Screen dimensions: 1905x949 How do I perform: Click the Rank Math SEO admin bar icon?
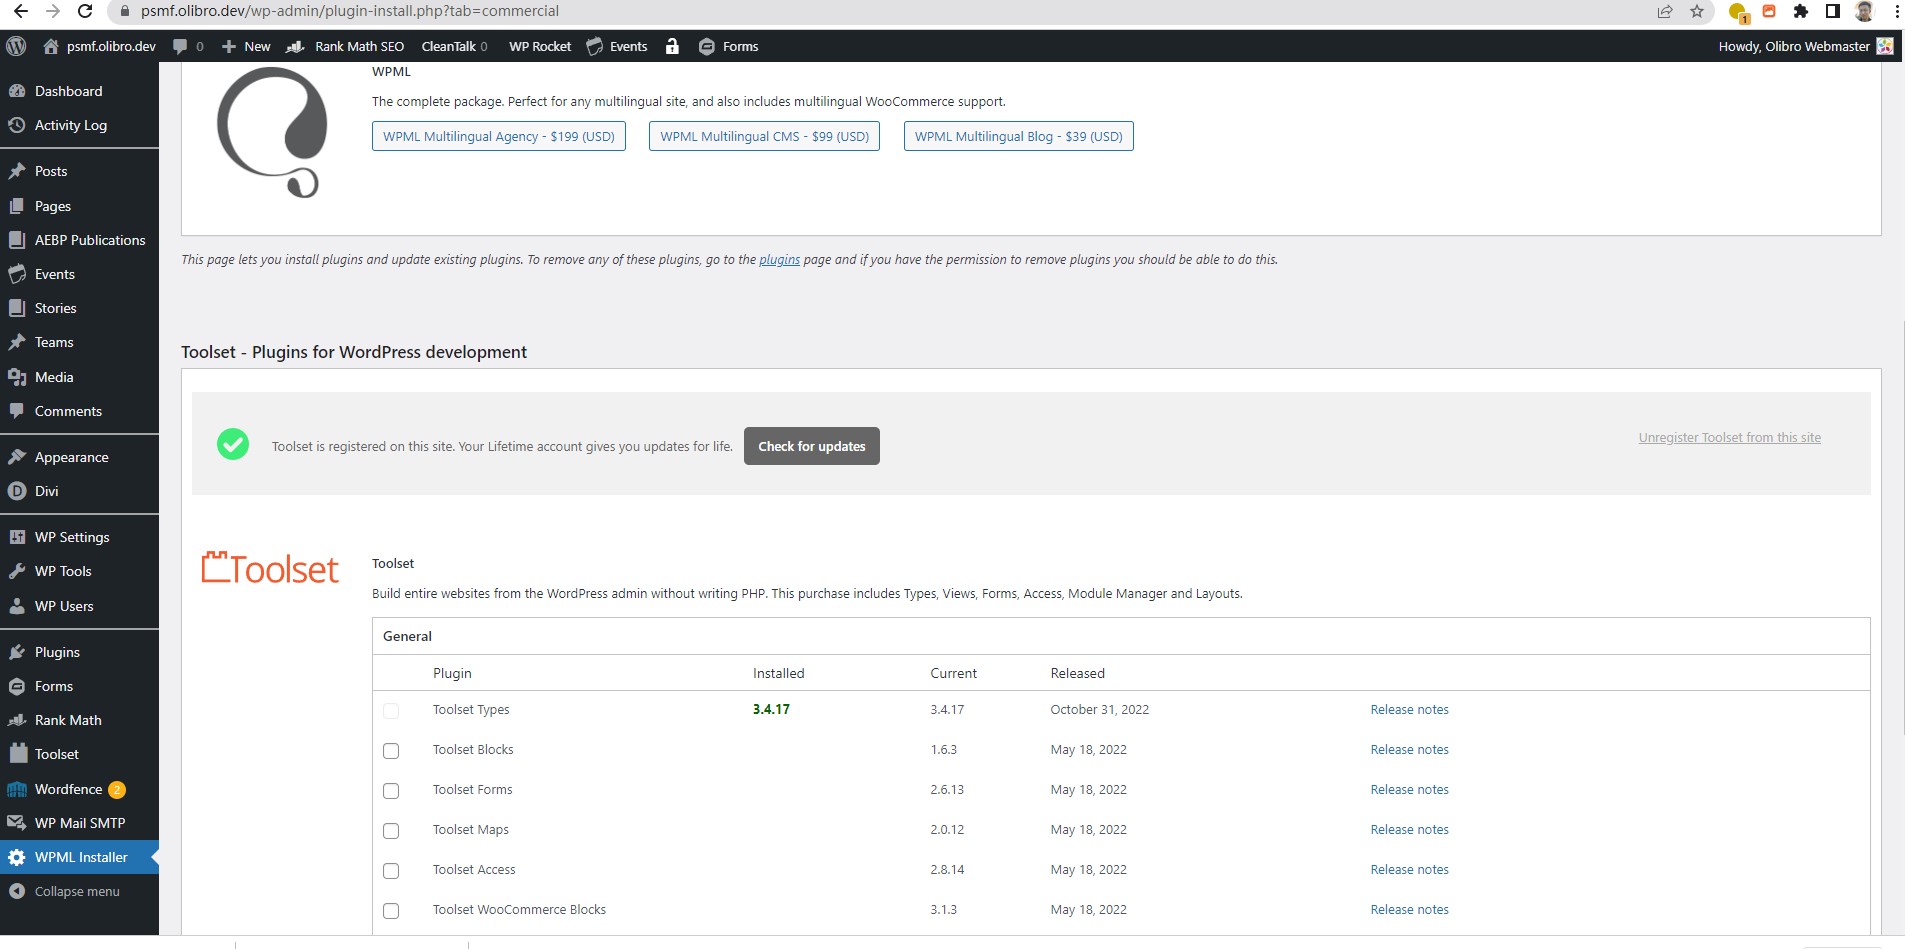(x=295, y=46)
